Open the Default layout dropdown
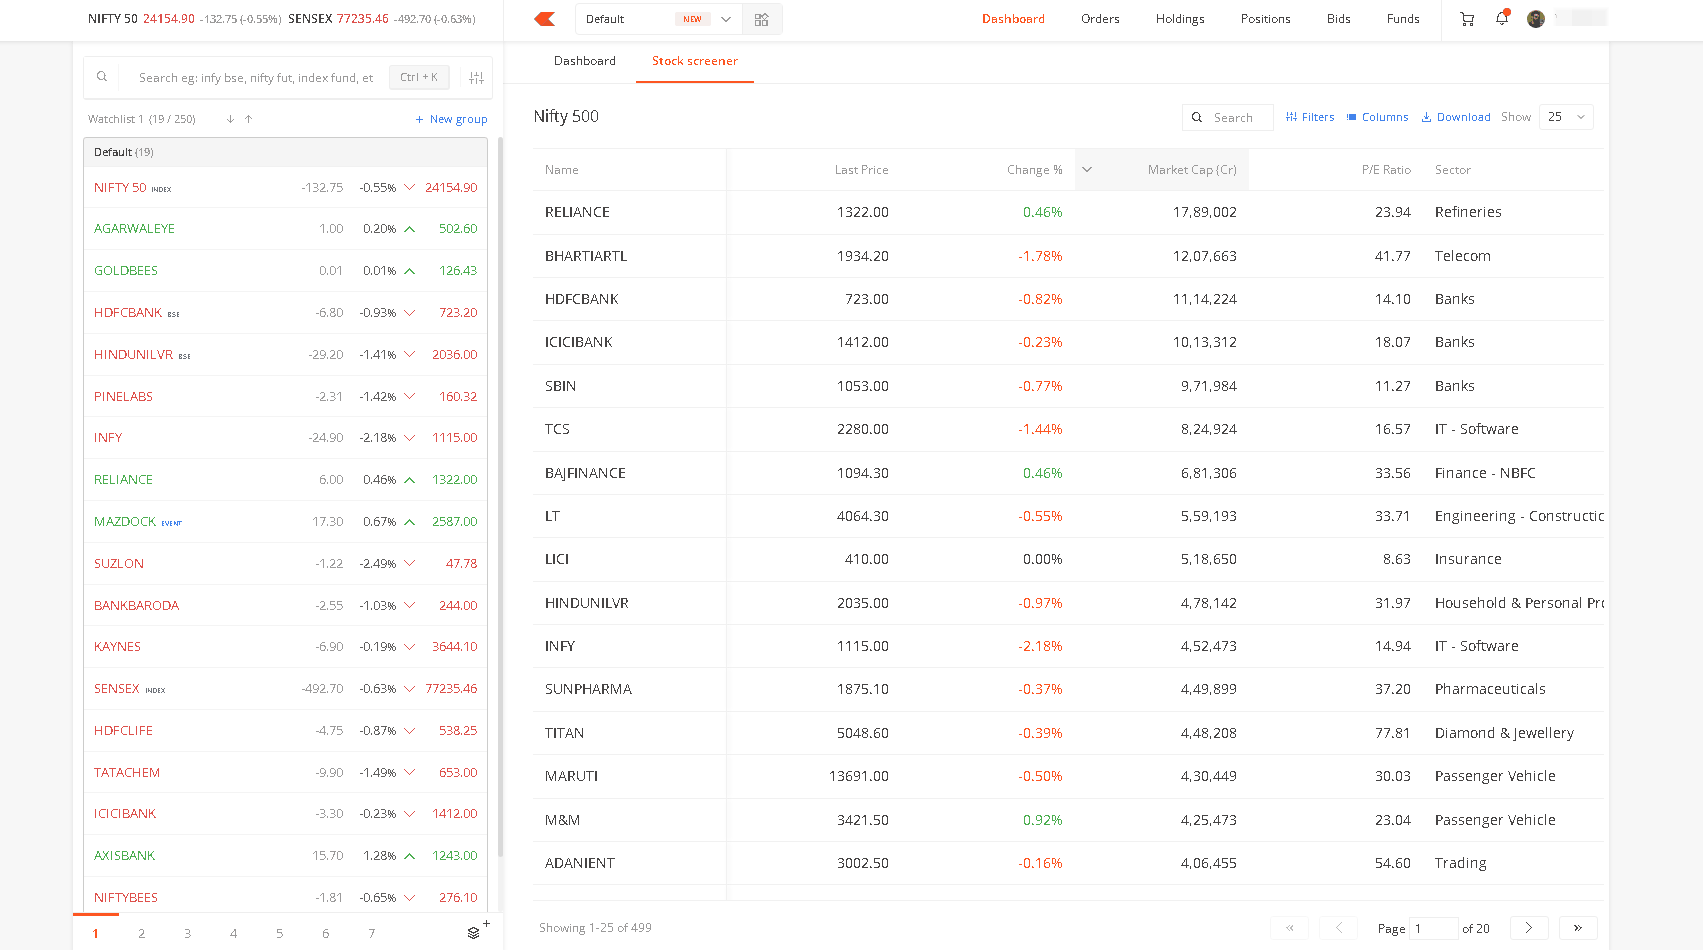The width and height of the screenshot is (1703, 950). (659, 19)
